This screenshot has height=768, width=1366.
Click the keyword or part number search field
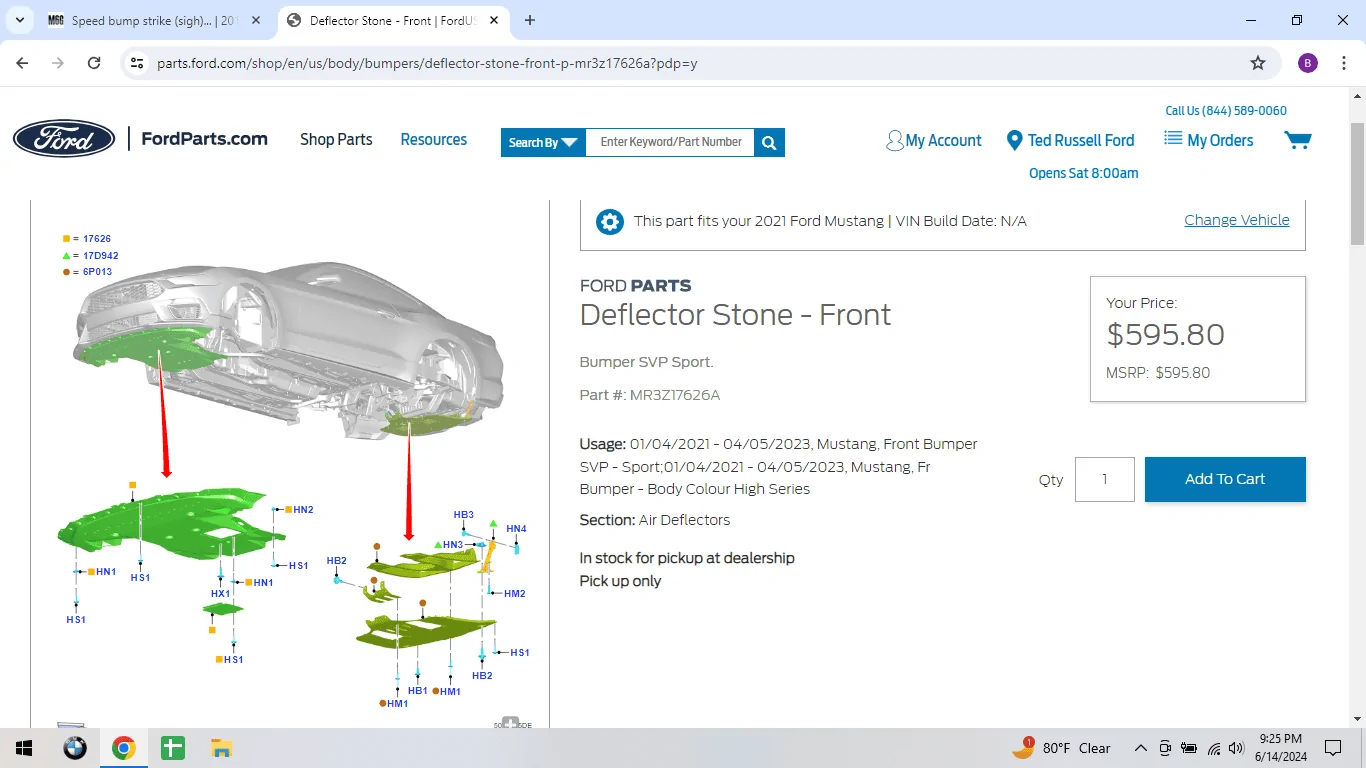pyautogui.click(x=670, y=142)
